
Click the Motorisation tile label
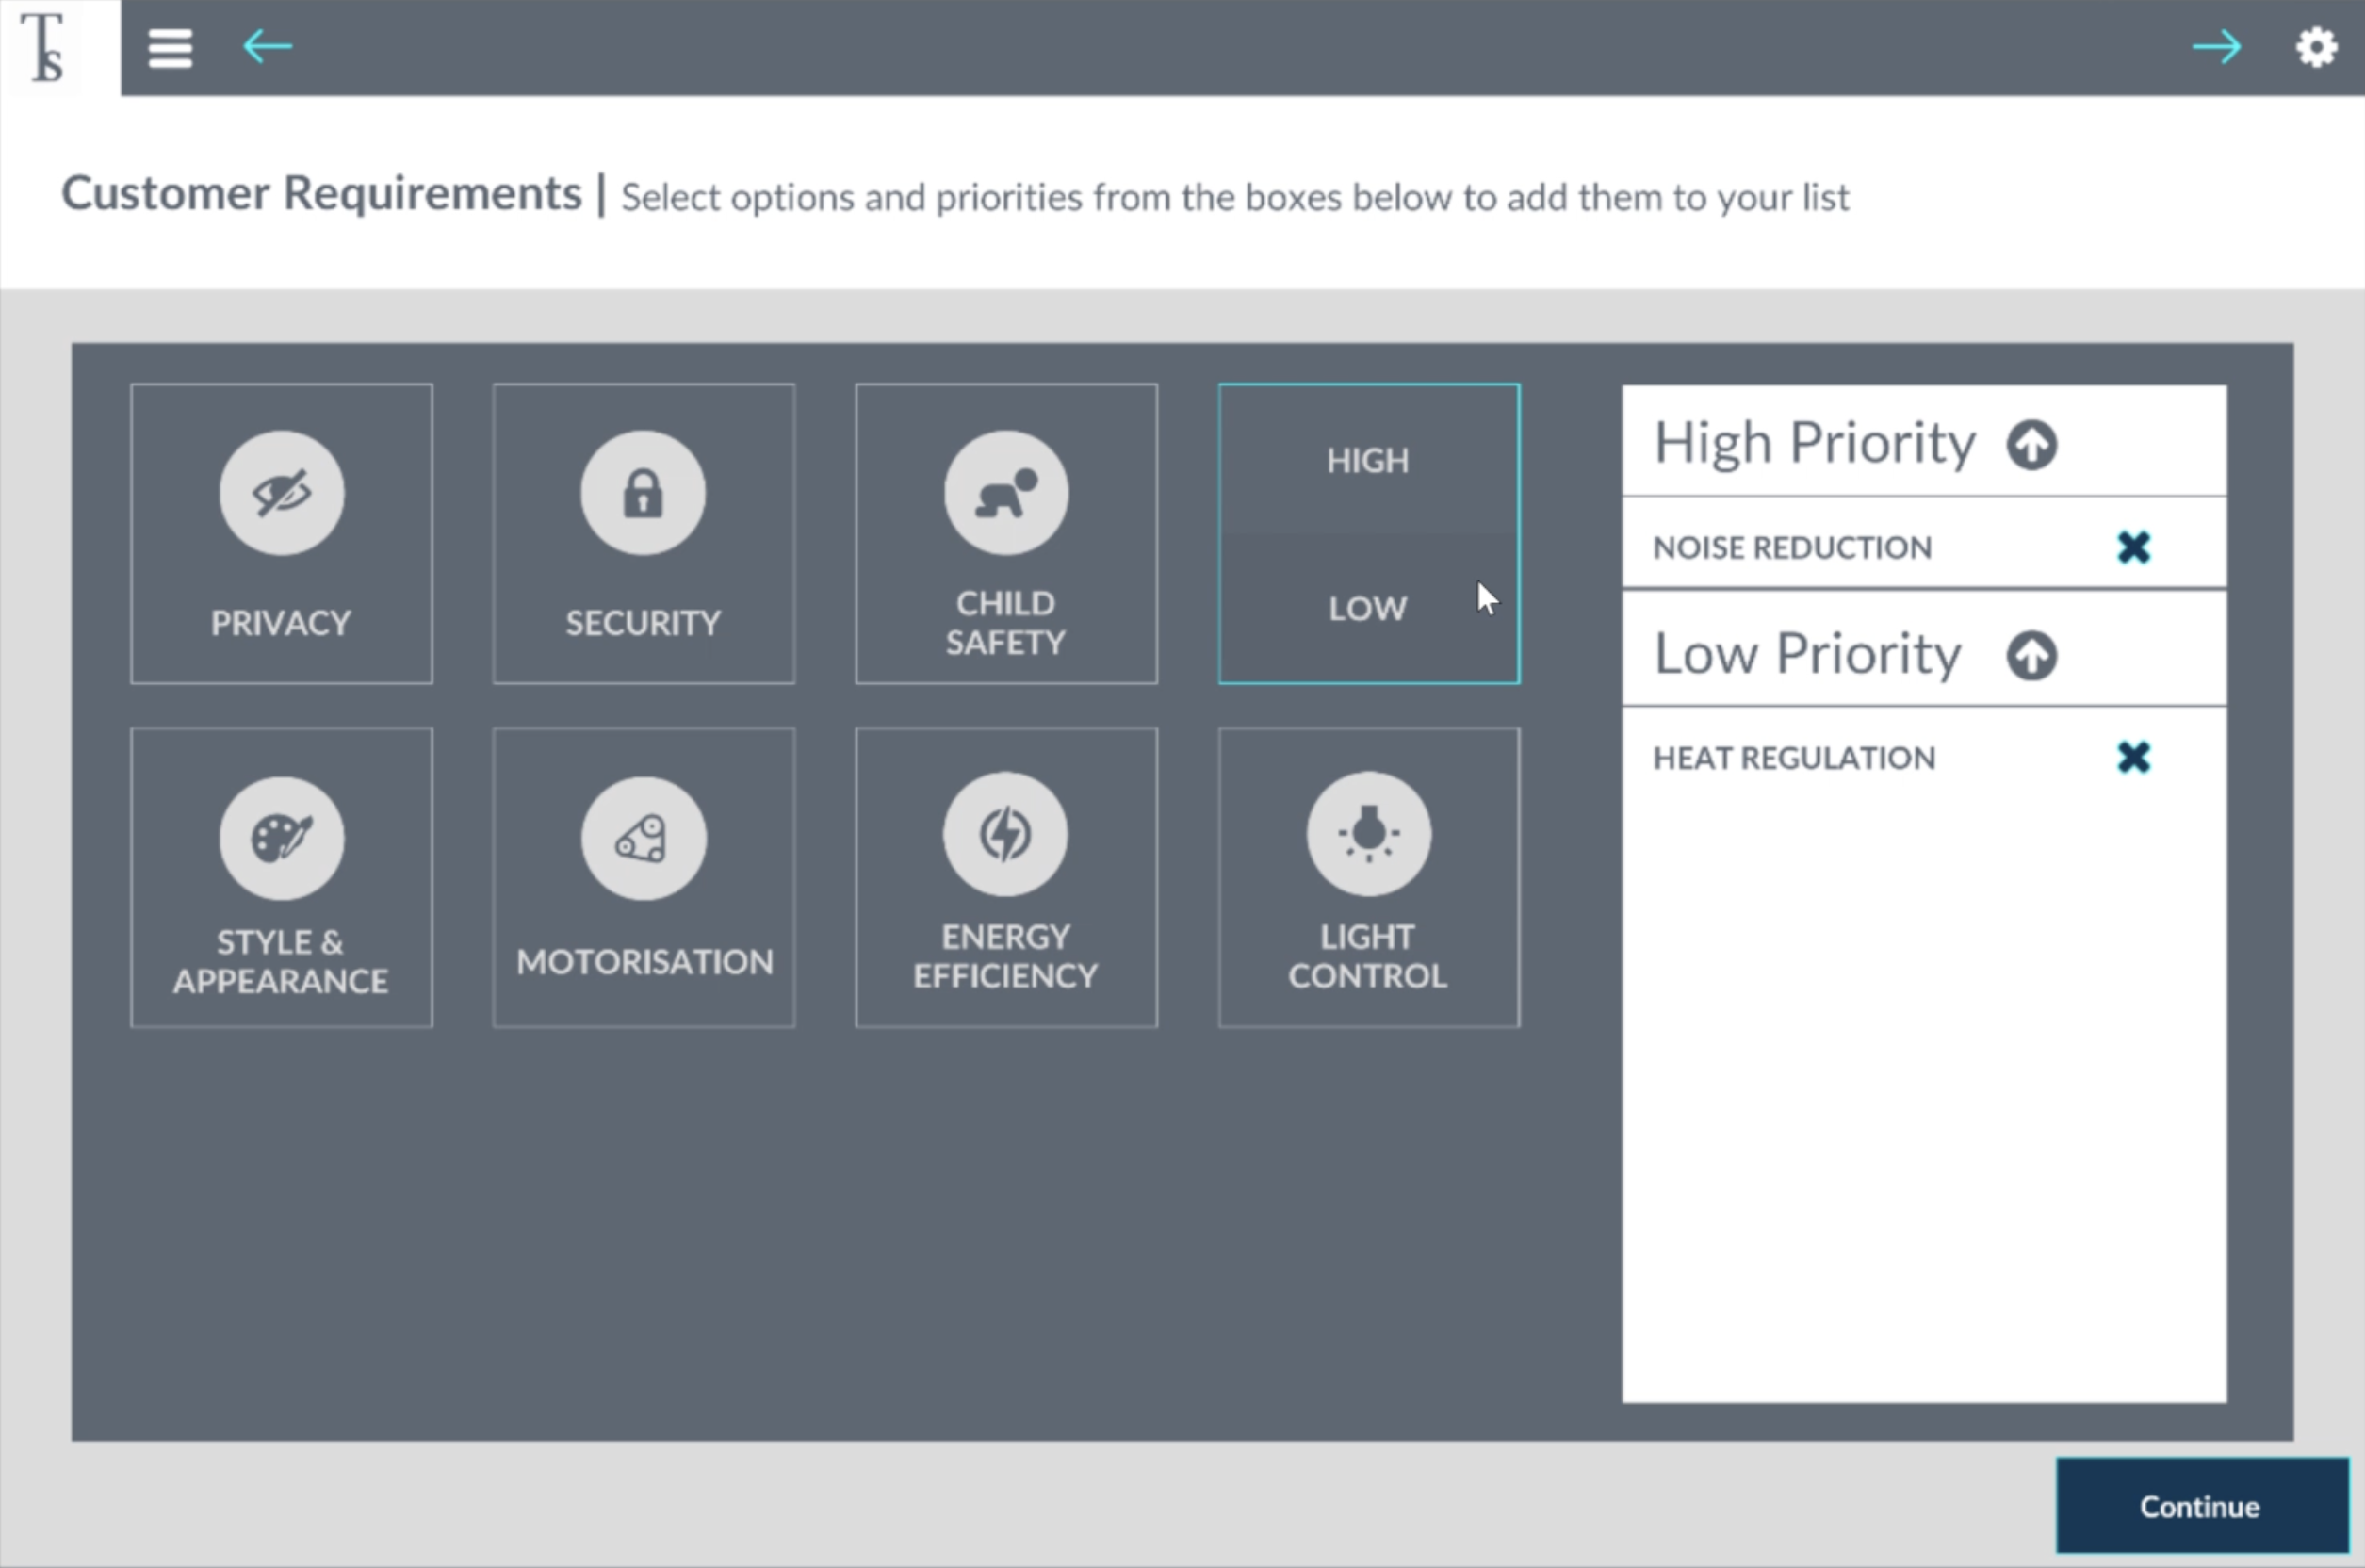click(x=644, y=962)
